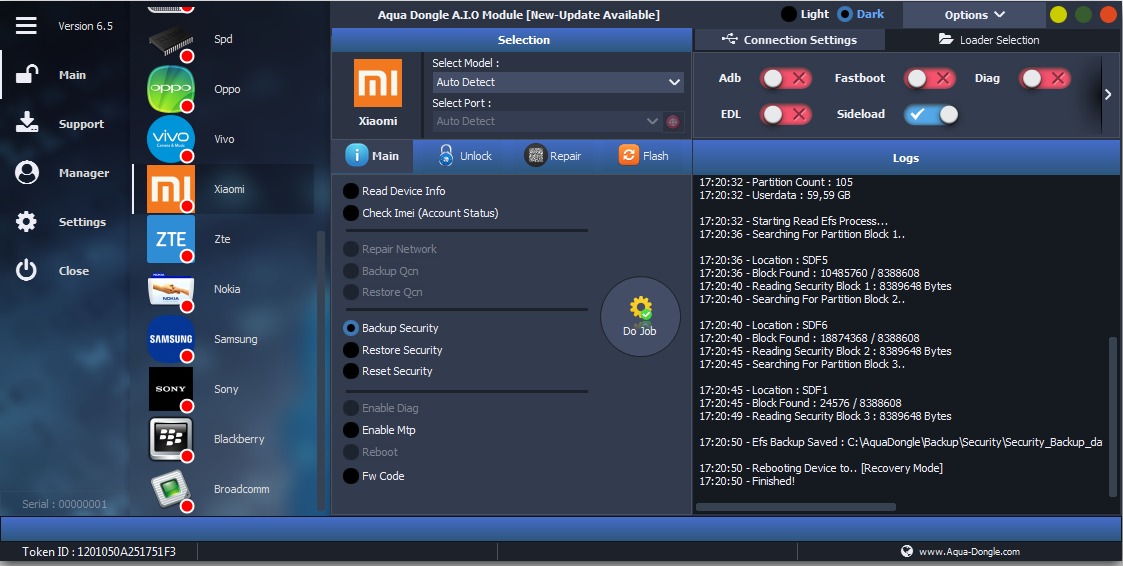
Task: Switch to the Repair tab
Action: pyautogui.click(x=553, y=155)
